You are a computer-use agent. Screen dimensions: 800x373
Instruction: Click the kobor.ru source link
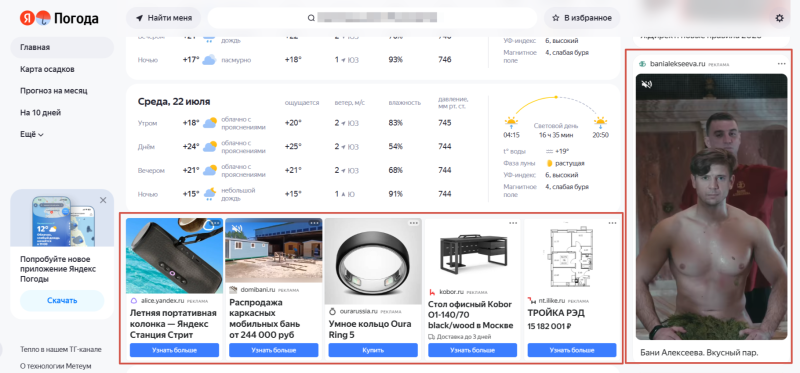453,292
